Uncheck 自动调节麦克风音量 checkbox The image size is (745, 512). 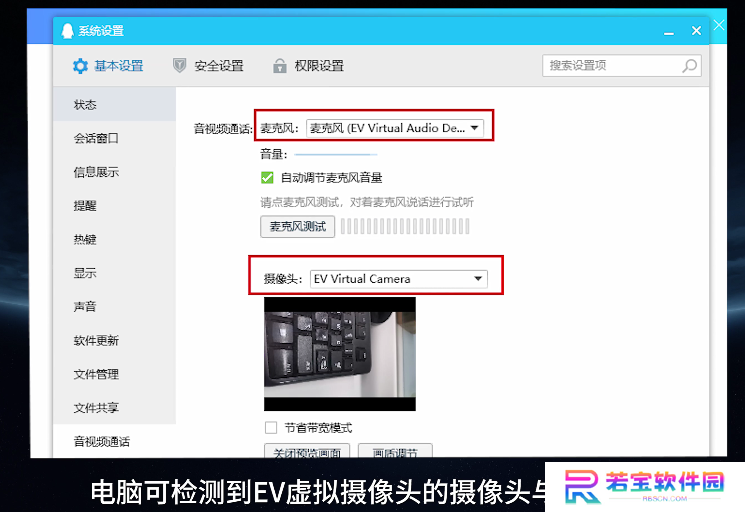pos(267,178)
